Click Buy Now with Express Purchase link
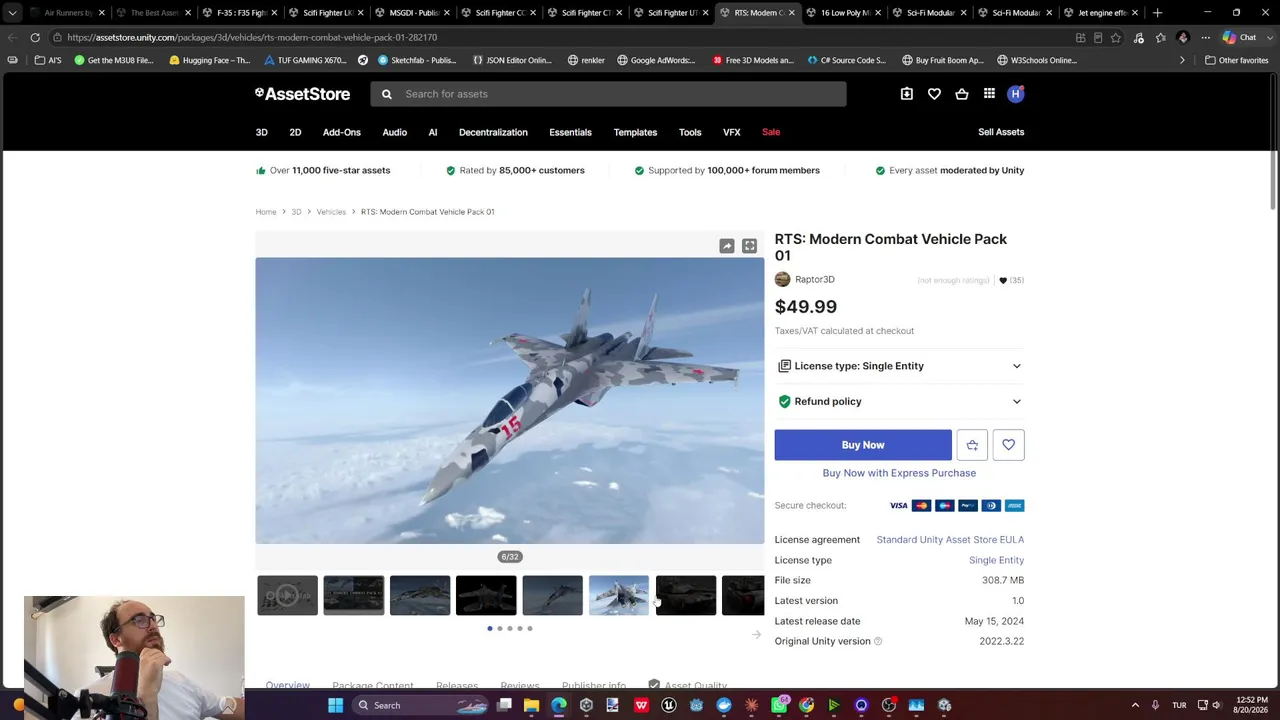This screenshot has height=720, width=1280. point(899,473)
